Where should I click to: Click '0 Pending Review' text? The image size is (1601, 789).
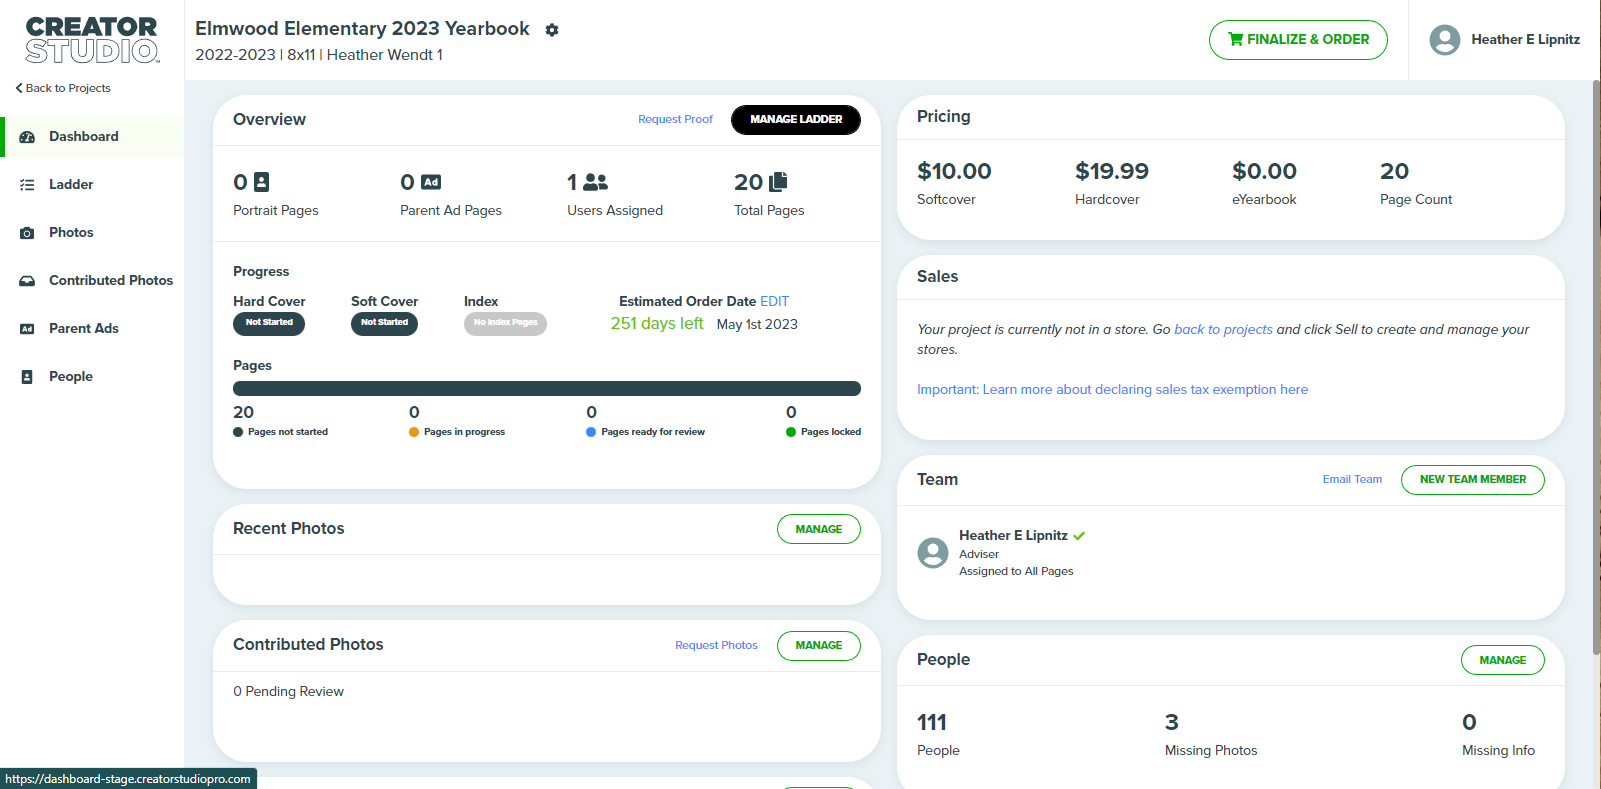(288, 692)
